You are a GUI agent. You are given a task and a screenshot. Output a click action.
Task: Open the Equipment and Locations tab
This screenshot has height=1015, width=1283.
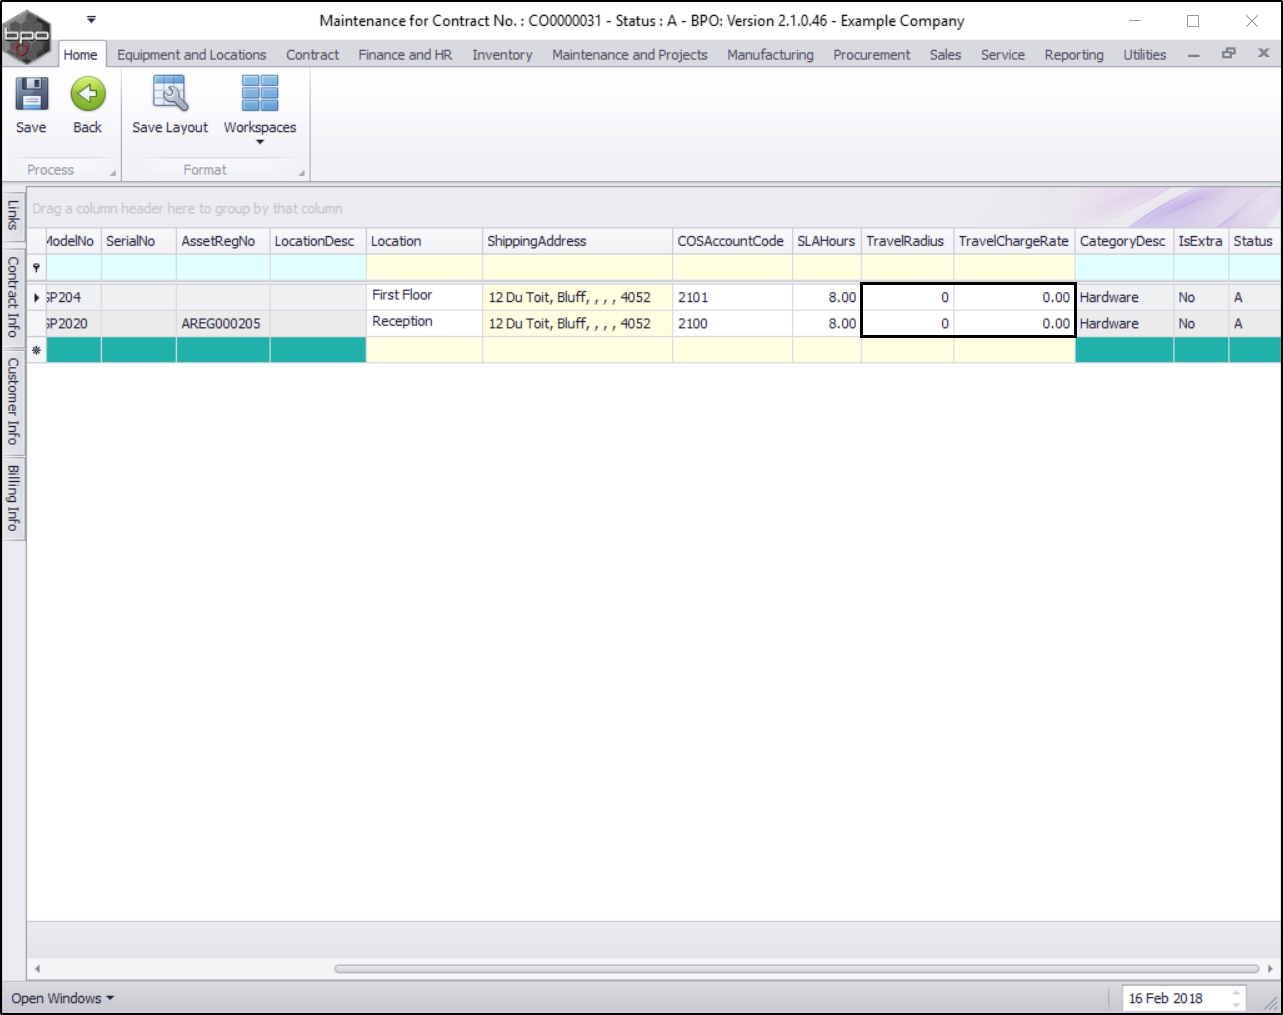pyautogui.click(x=192, y=55)
